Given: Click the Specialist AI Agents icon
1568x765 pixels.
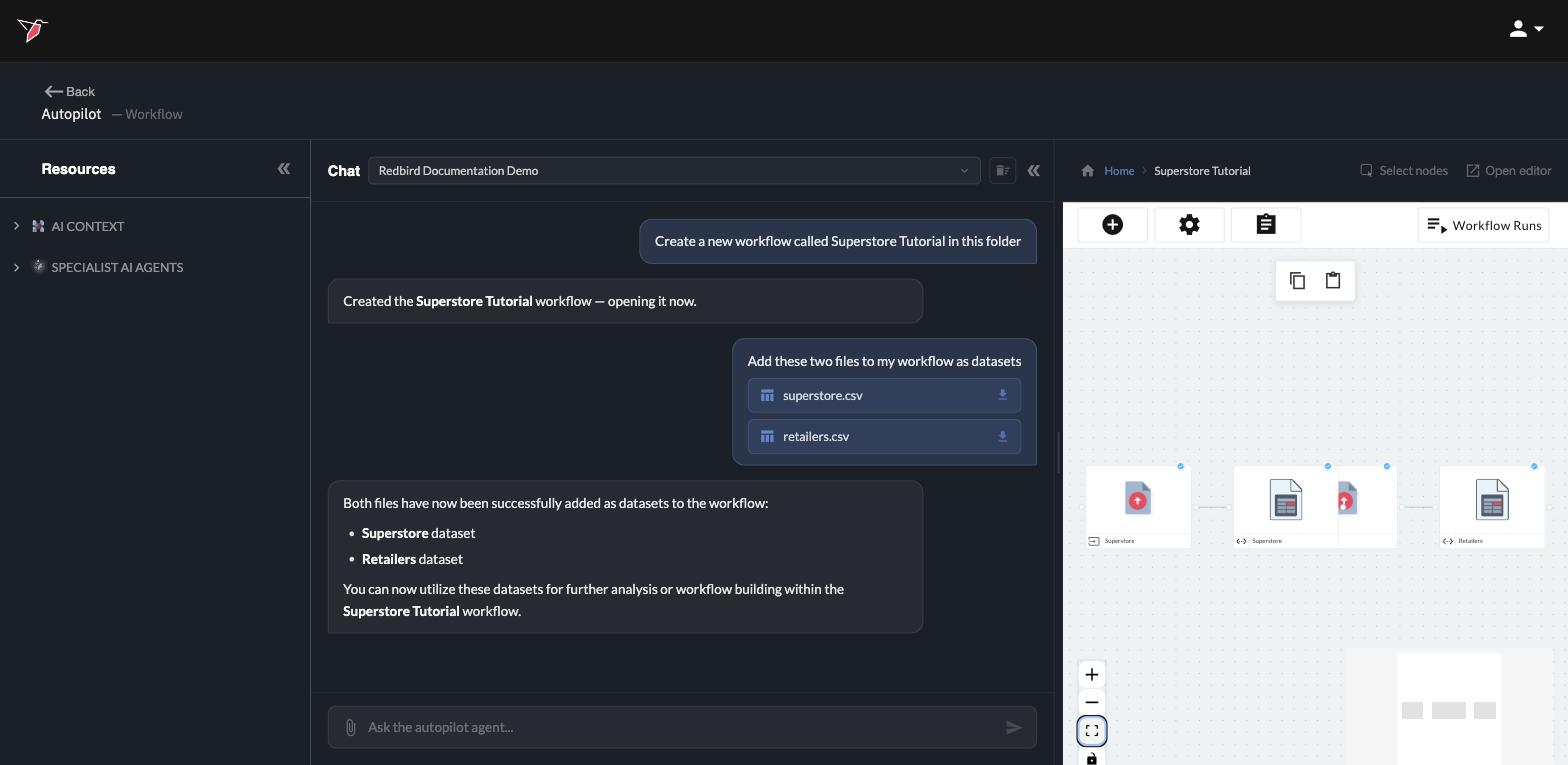Looking at the screenshot, I should [38, 267].
